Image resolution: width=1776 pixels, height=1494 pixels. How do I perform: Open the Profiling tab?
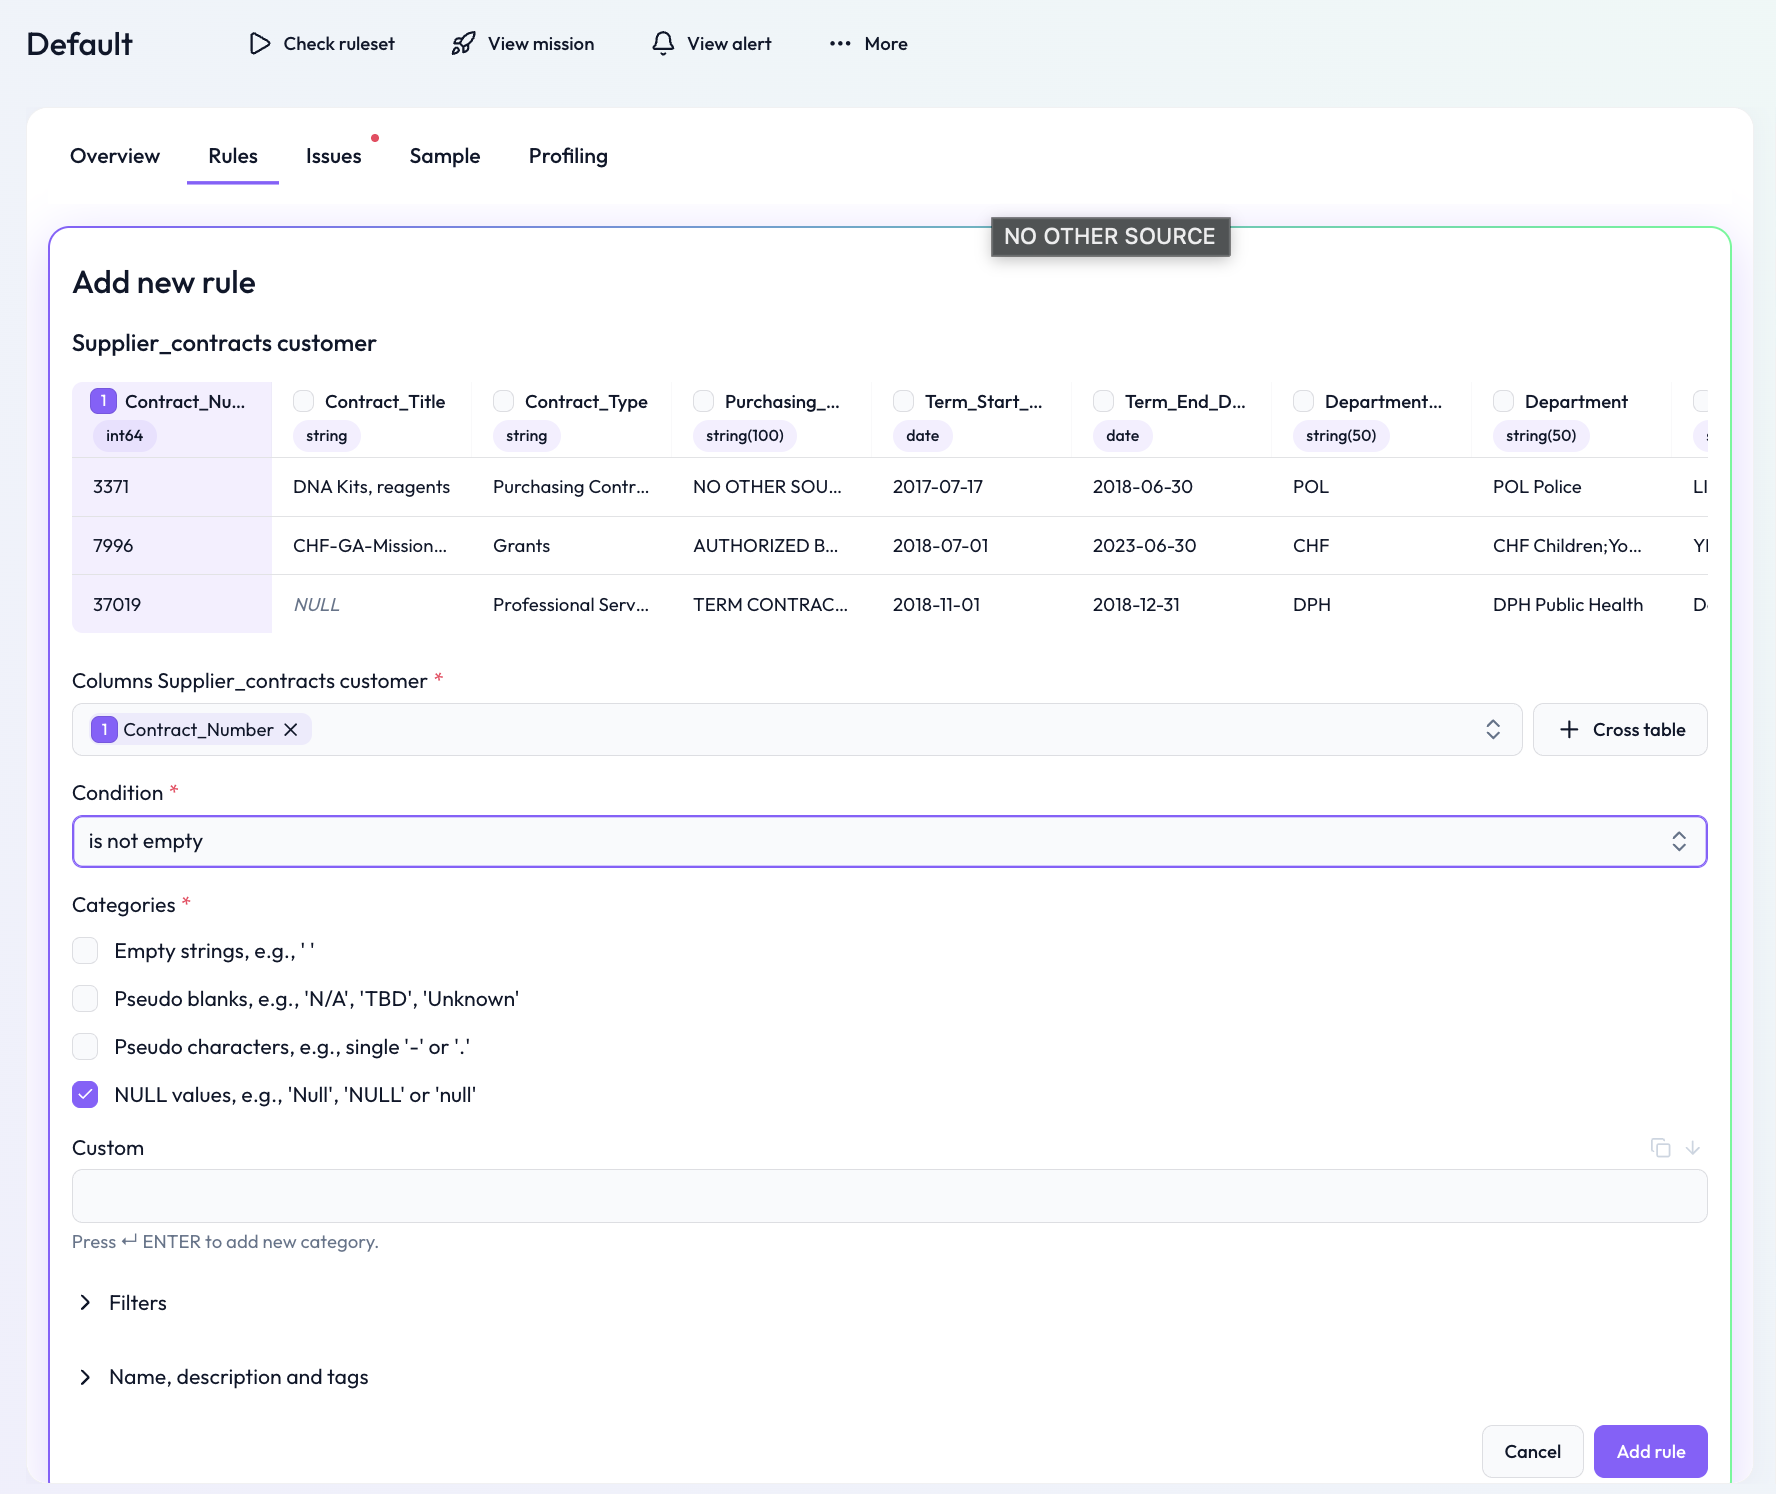pyautogui.click(x=568, y=156)
